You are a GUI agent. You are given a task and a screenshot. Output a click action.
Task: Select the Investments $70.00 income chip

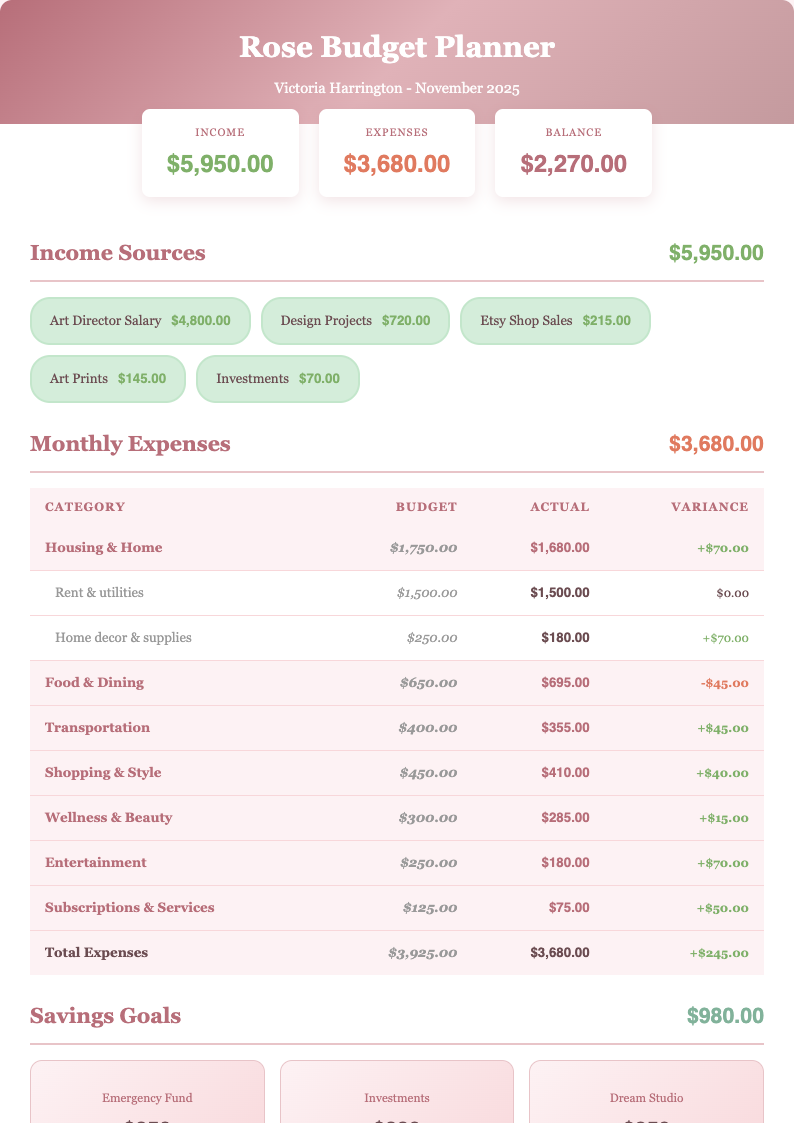click(278, 379)
